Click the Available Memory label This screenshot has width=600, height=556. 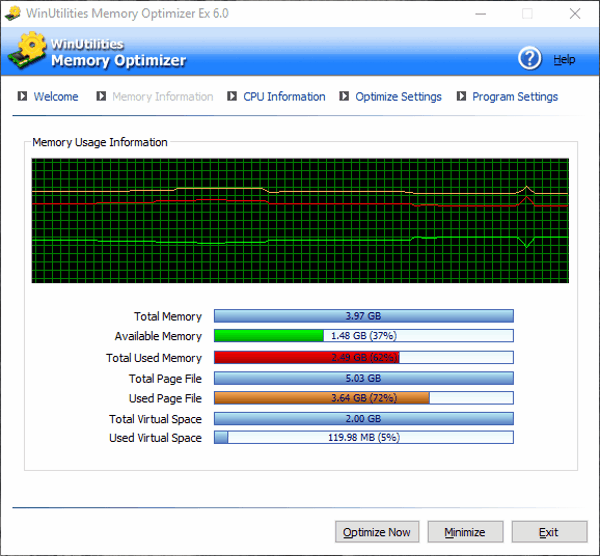pyautogui.click(x=158, y=336)
